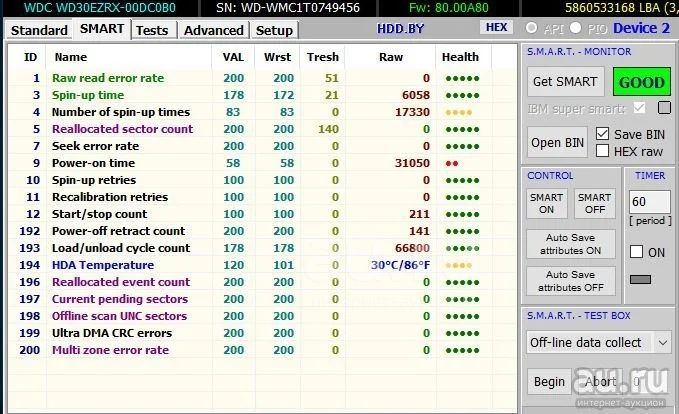Image resolution: width=679 pixels, height=414 pixels.
Task: Open the Advanced tab
Action: [213, 30]
